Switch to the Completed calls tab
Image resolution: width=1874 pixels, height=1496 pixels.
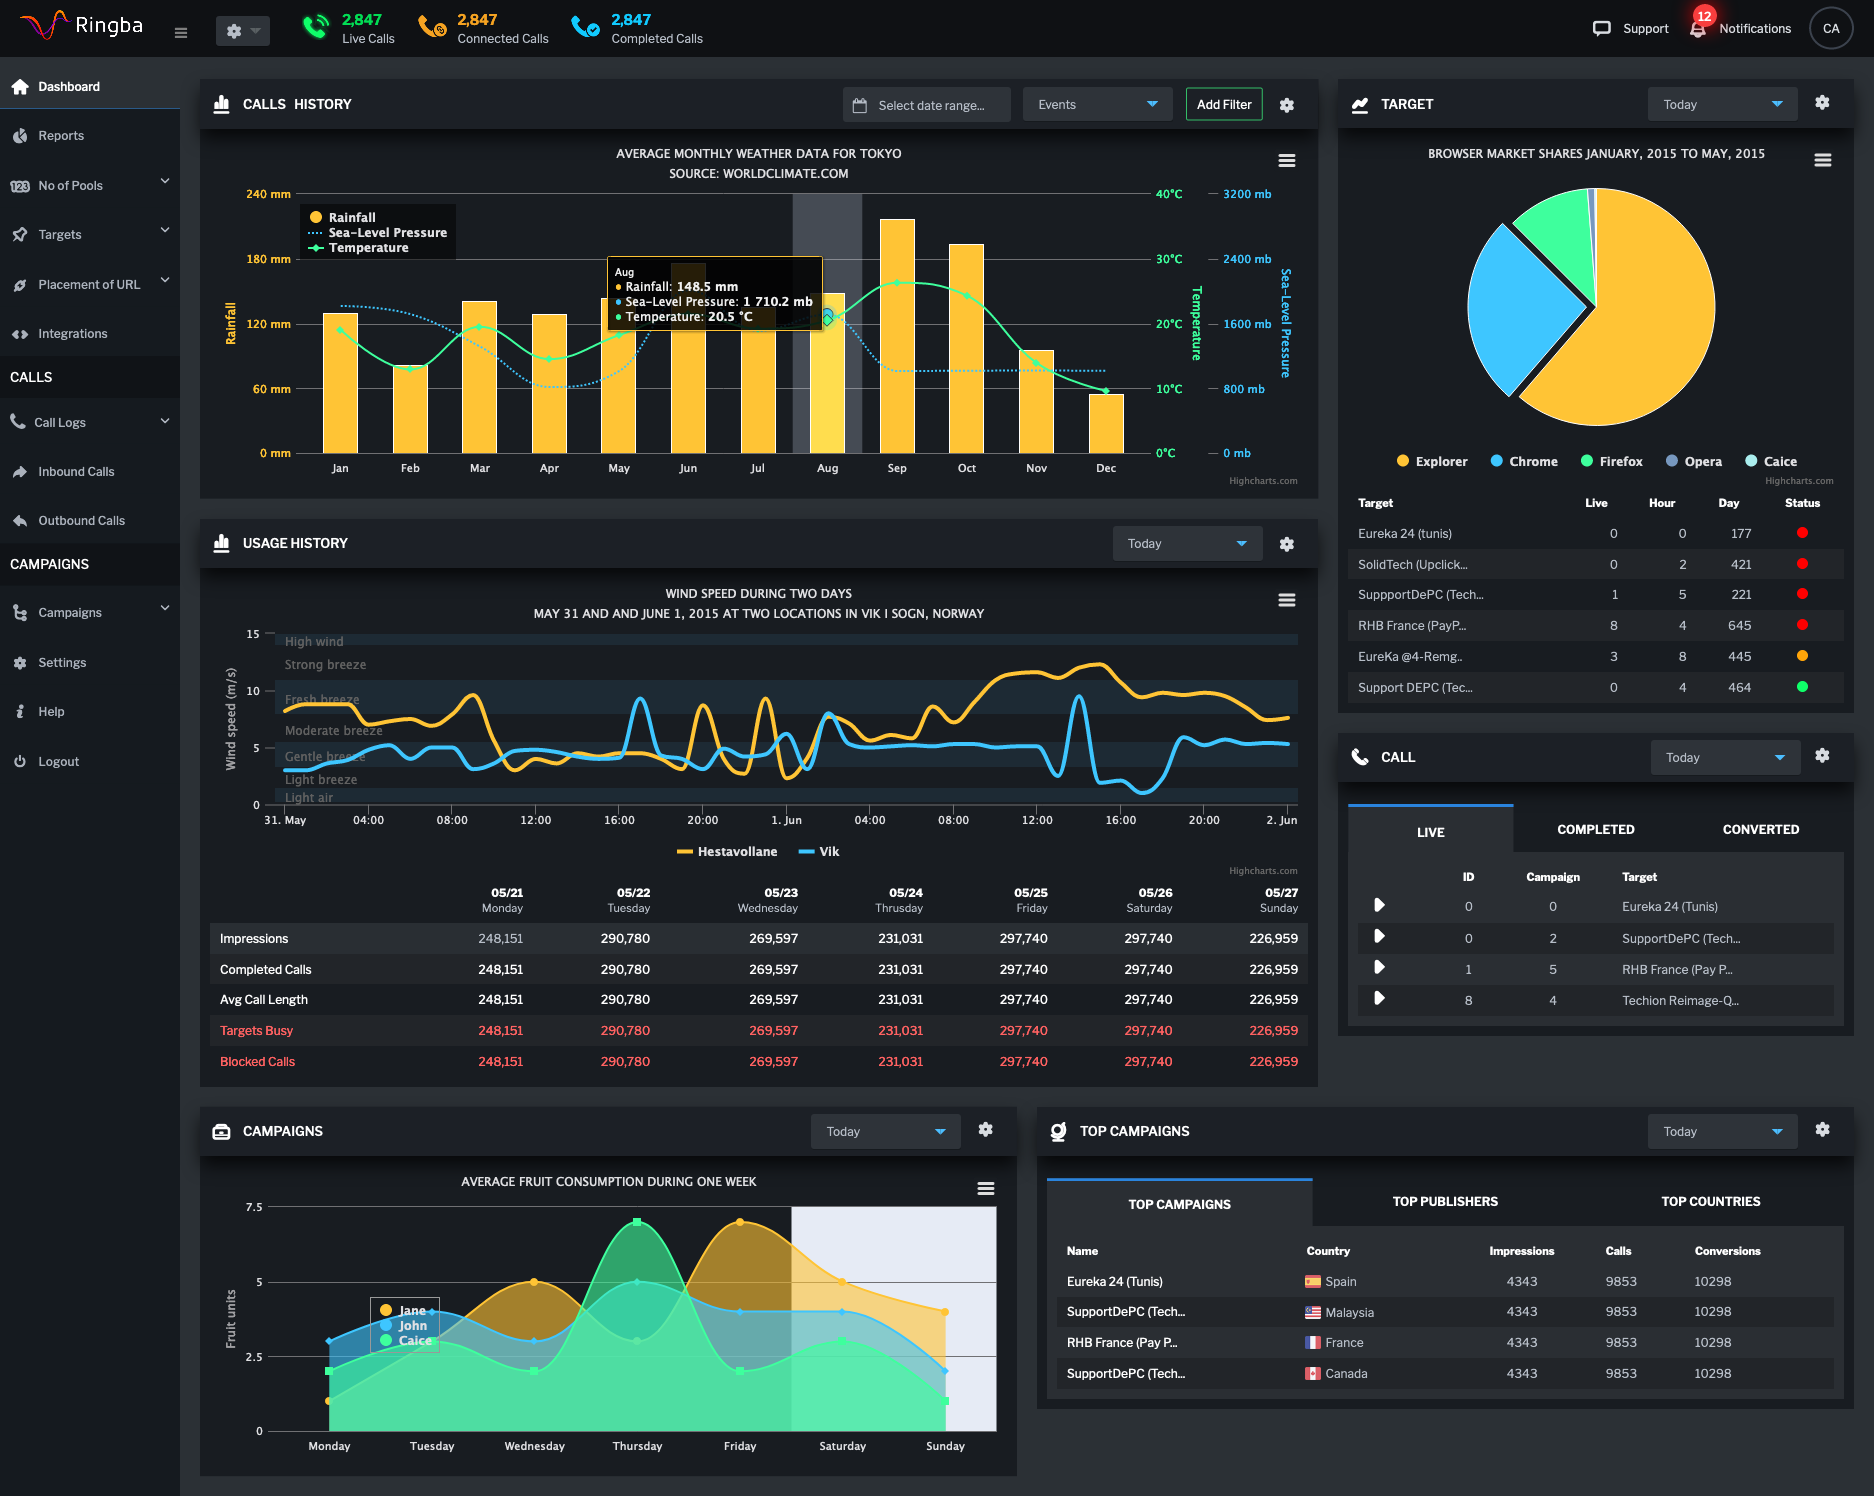(1595, 829)
